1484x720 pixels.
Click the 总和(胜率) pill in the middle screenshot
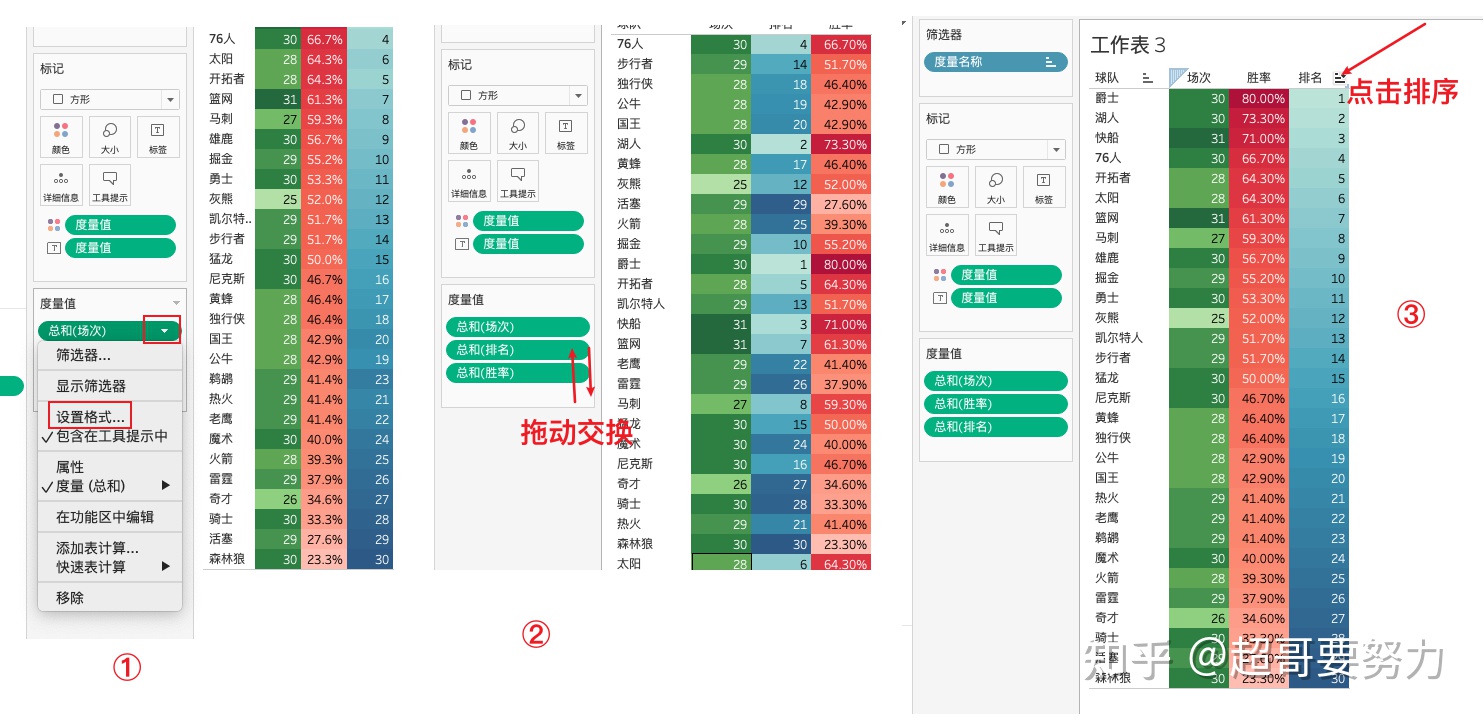pos(518,373)
